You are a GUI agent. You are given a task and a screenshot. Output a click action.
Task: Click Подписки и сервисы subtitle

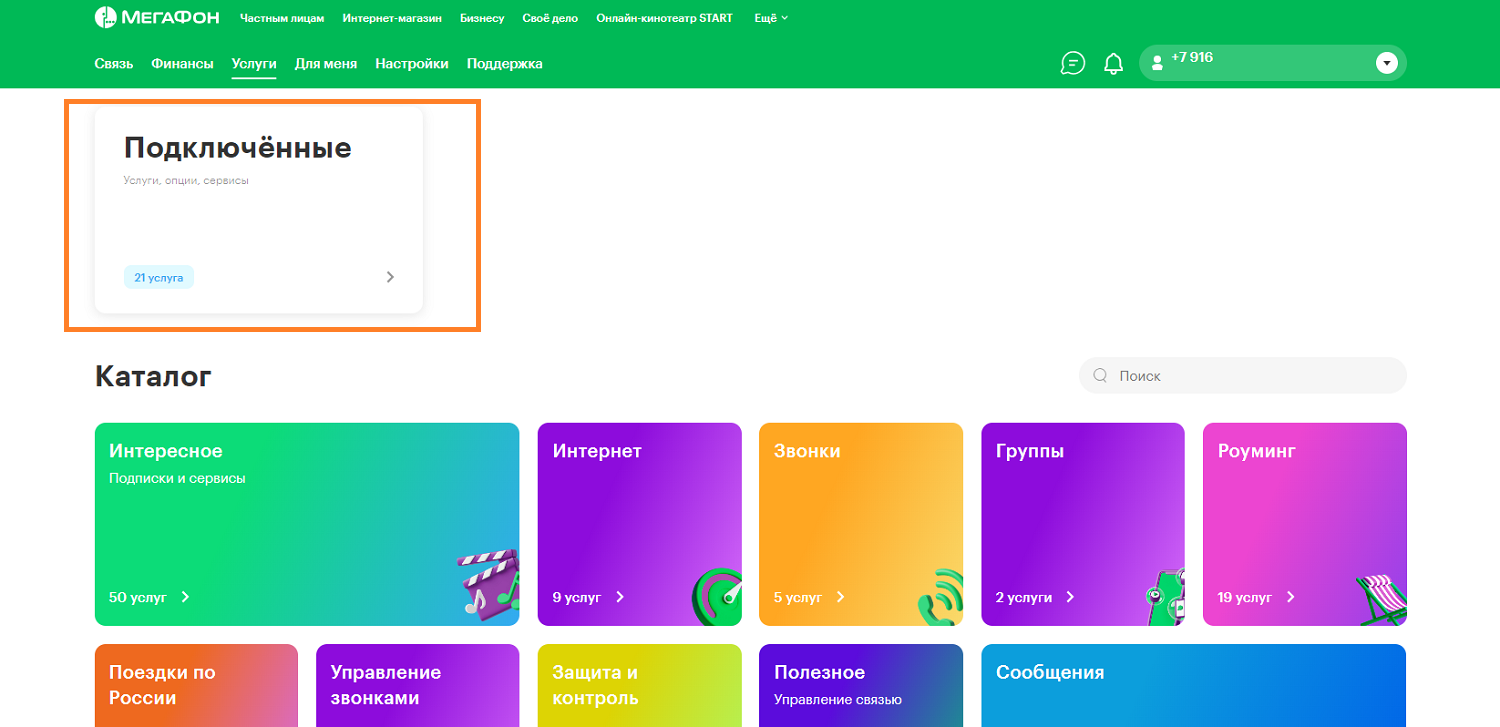[x=177, y=478]
